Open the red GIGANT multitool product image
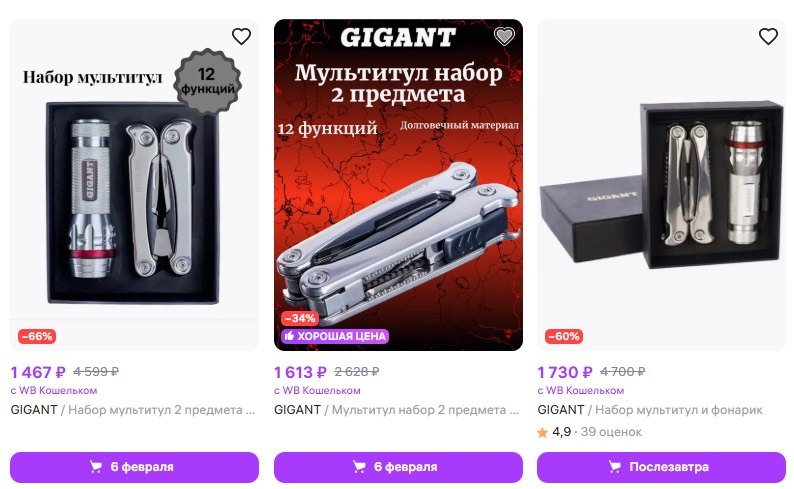Screen dimensions: 794x489 (398, 185)
